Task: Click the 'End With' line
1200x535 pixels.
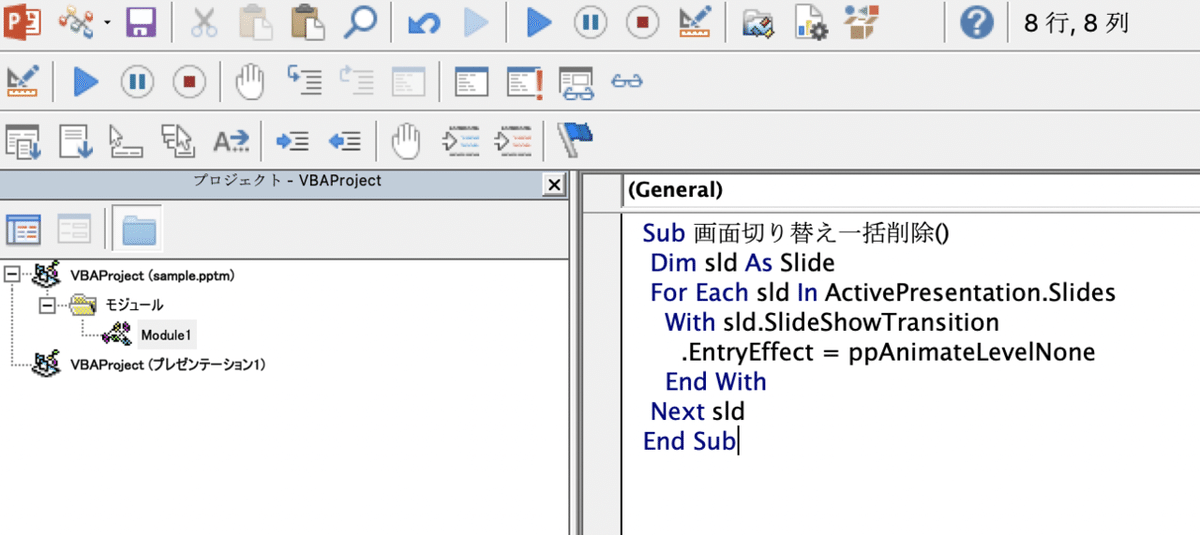Action: coord(716,382)
